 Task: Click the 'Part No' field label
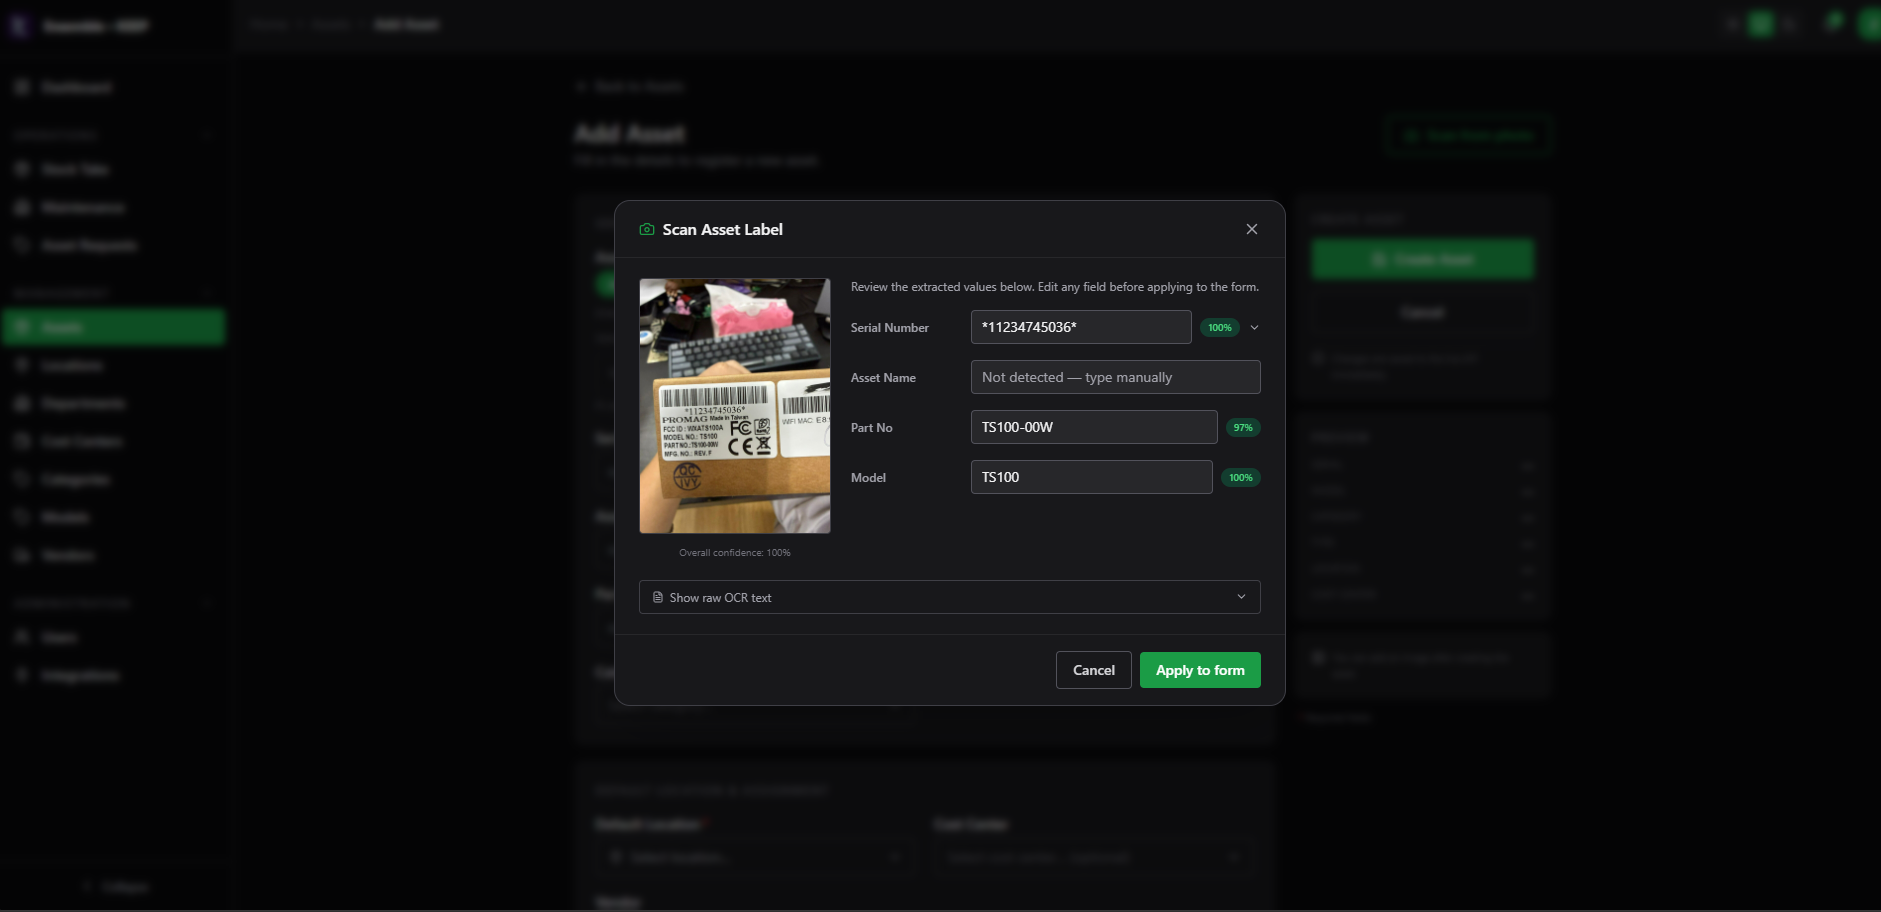pyautogui.click(x=872, y=428)
